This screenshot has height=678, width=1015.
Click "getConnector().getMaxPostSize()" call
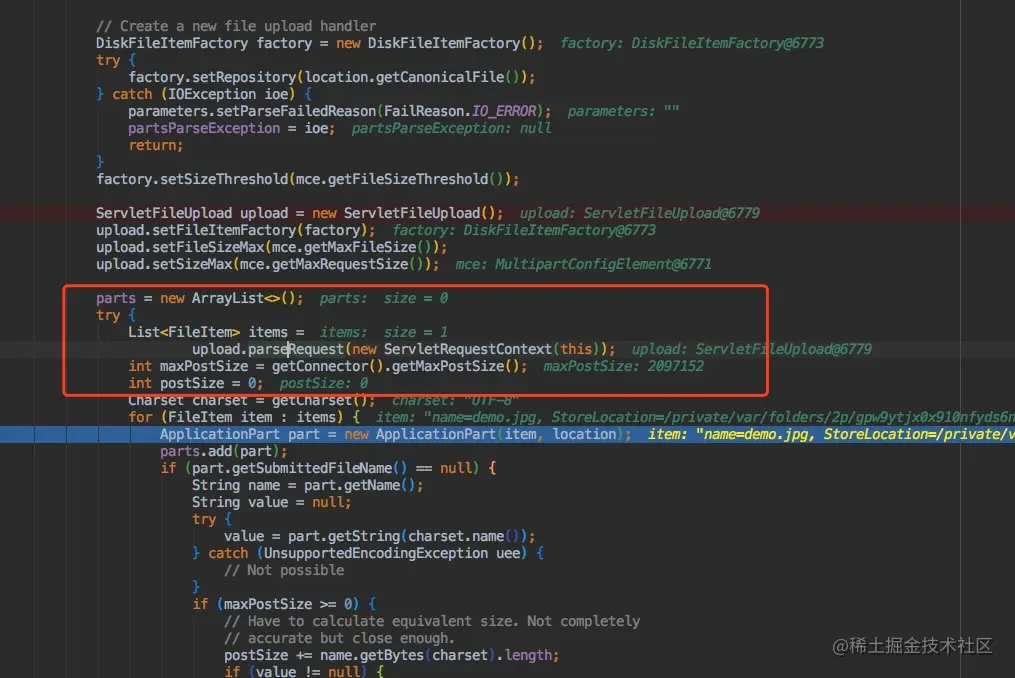pos(396,366)
